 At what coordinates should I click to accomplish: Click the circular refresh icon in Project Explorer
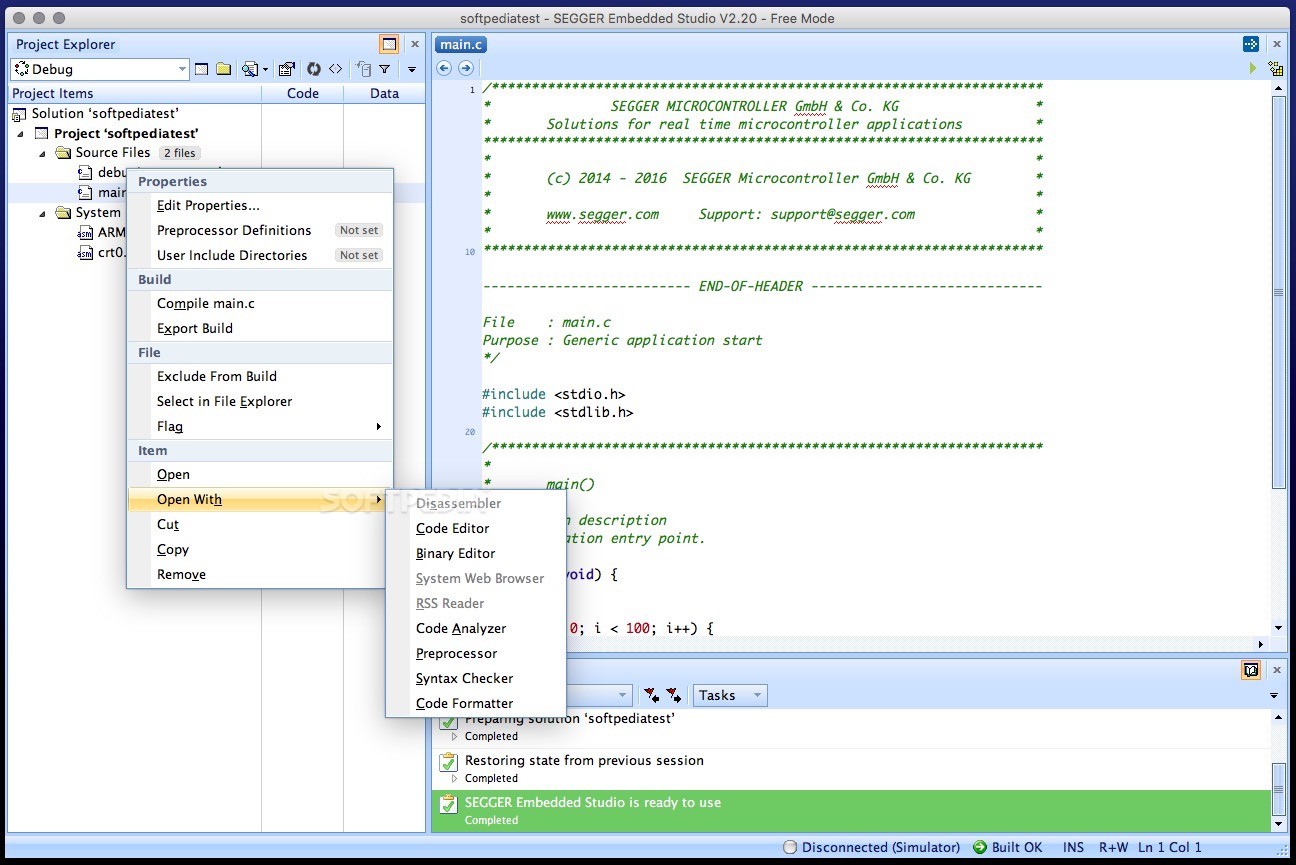(x=313, y=69)
